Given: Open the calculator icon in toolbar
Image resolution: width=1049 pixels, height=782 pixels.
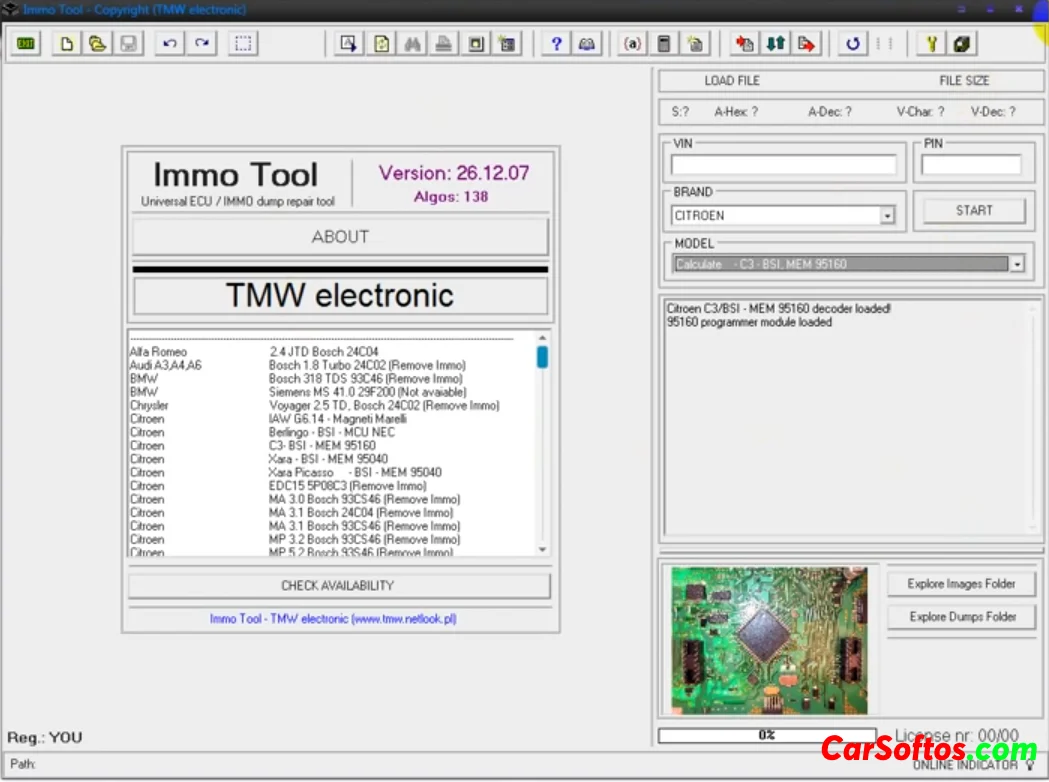Looking at the screenshot, I should tap(663, 44).
